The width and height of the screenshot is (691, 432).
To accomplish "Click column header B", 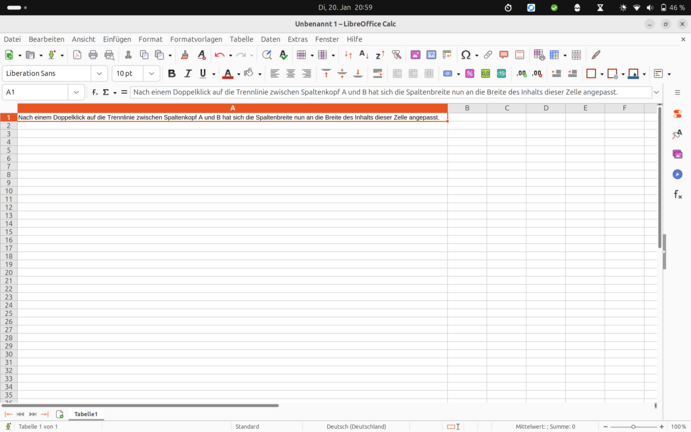I will coord(467,108).
